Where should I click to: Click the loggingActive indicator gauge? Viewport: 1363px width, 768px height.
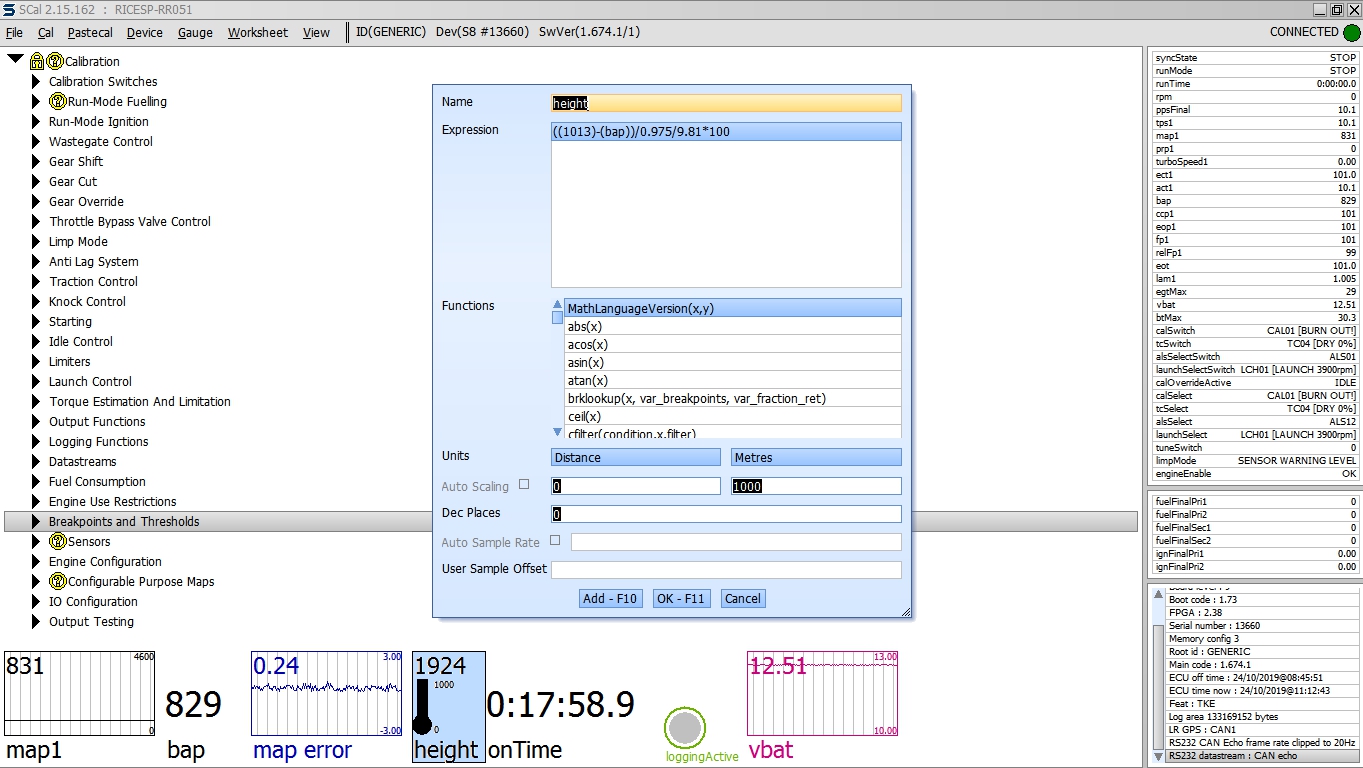[x=685, y=728]
